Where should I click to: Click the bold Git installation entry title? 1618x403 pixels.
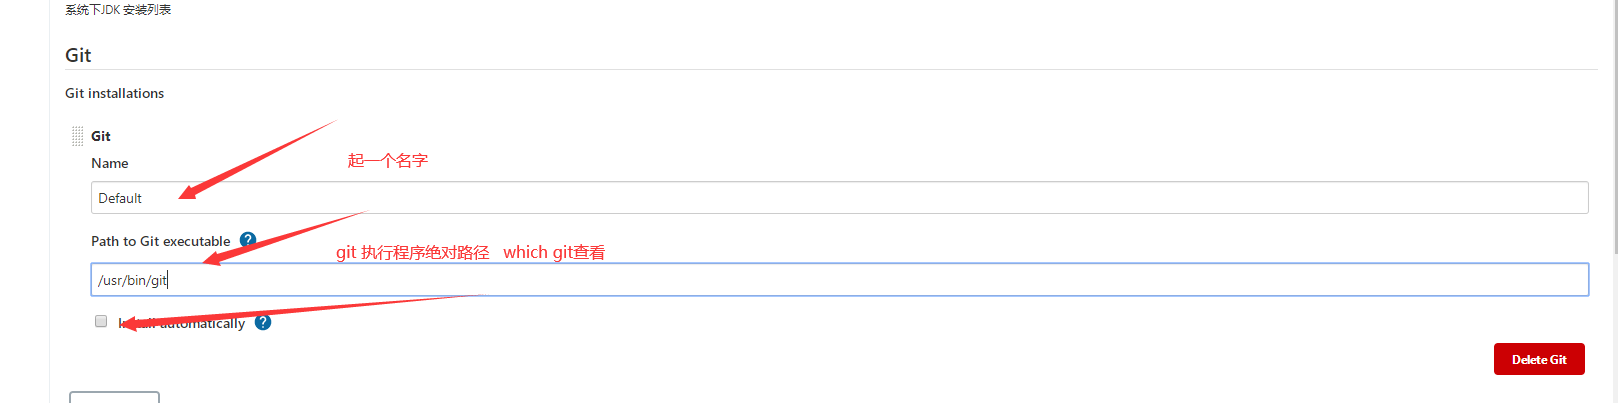(x=101, y=136)
